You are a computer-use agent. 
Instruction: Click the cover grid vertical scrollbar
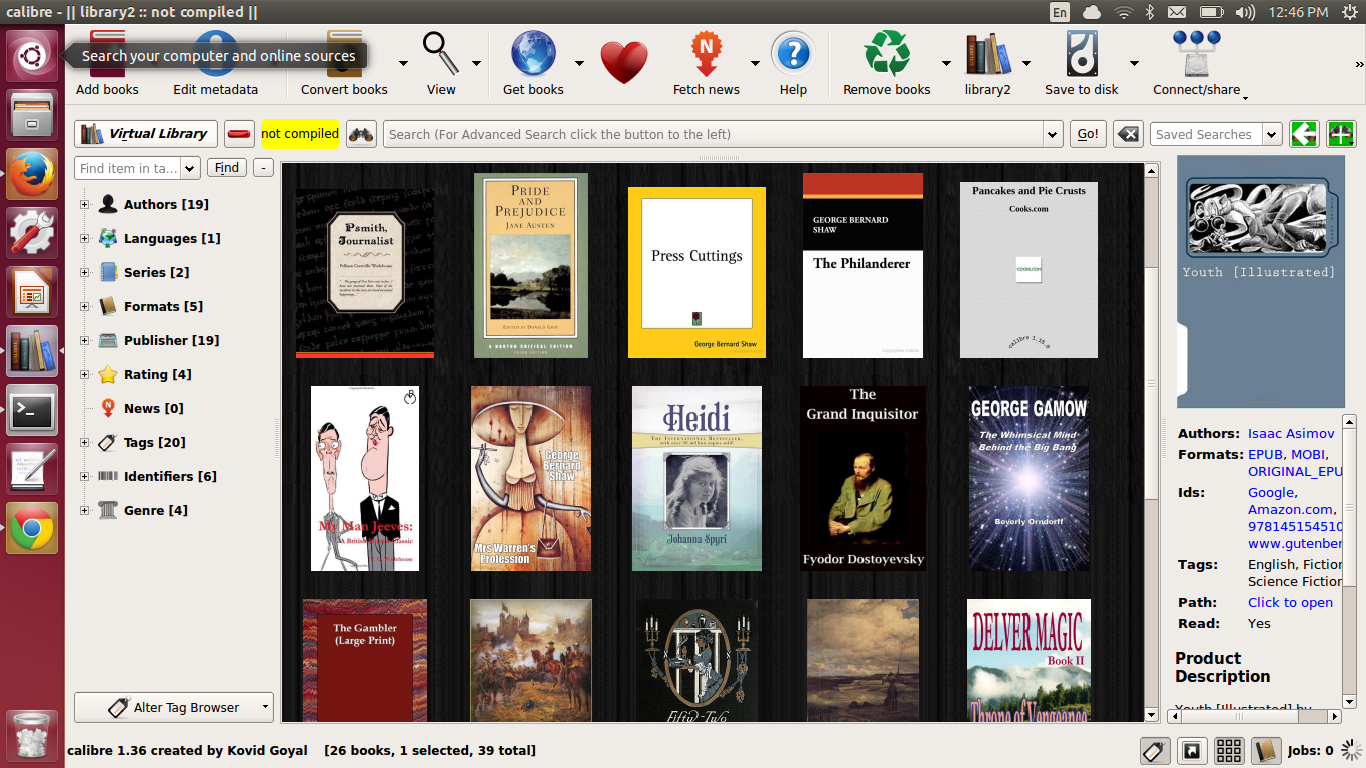[x=1151, y=442]
